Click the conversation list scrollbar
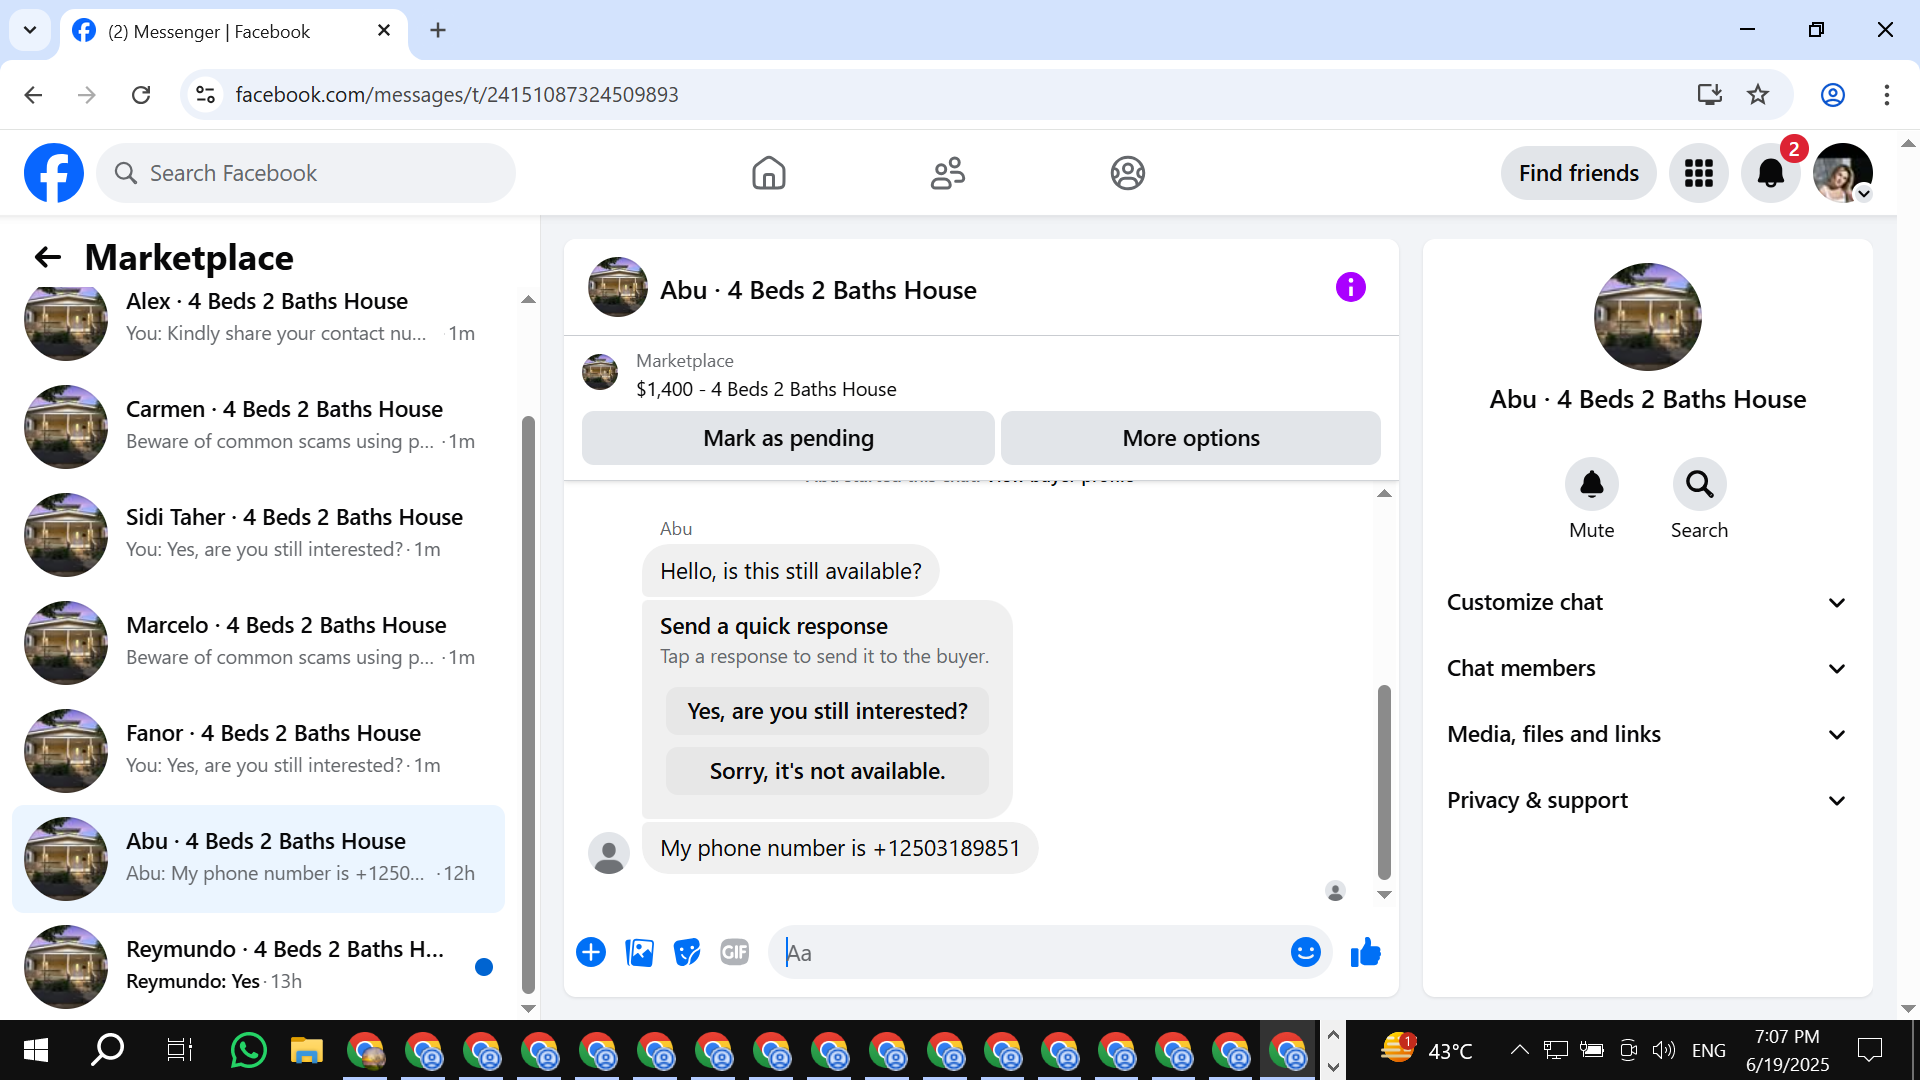Viewport: 1920px width, 1080px height. (x=528, y=704)
